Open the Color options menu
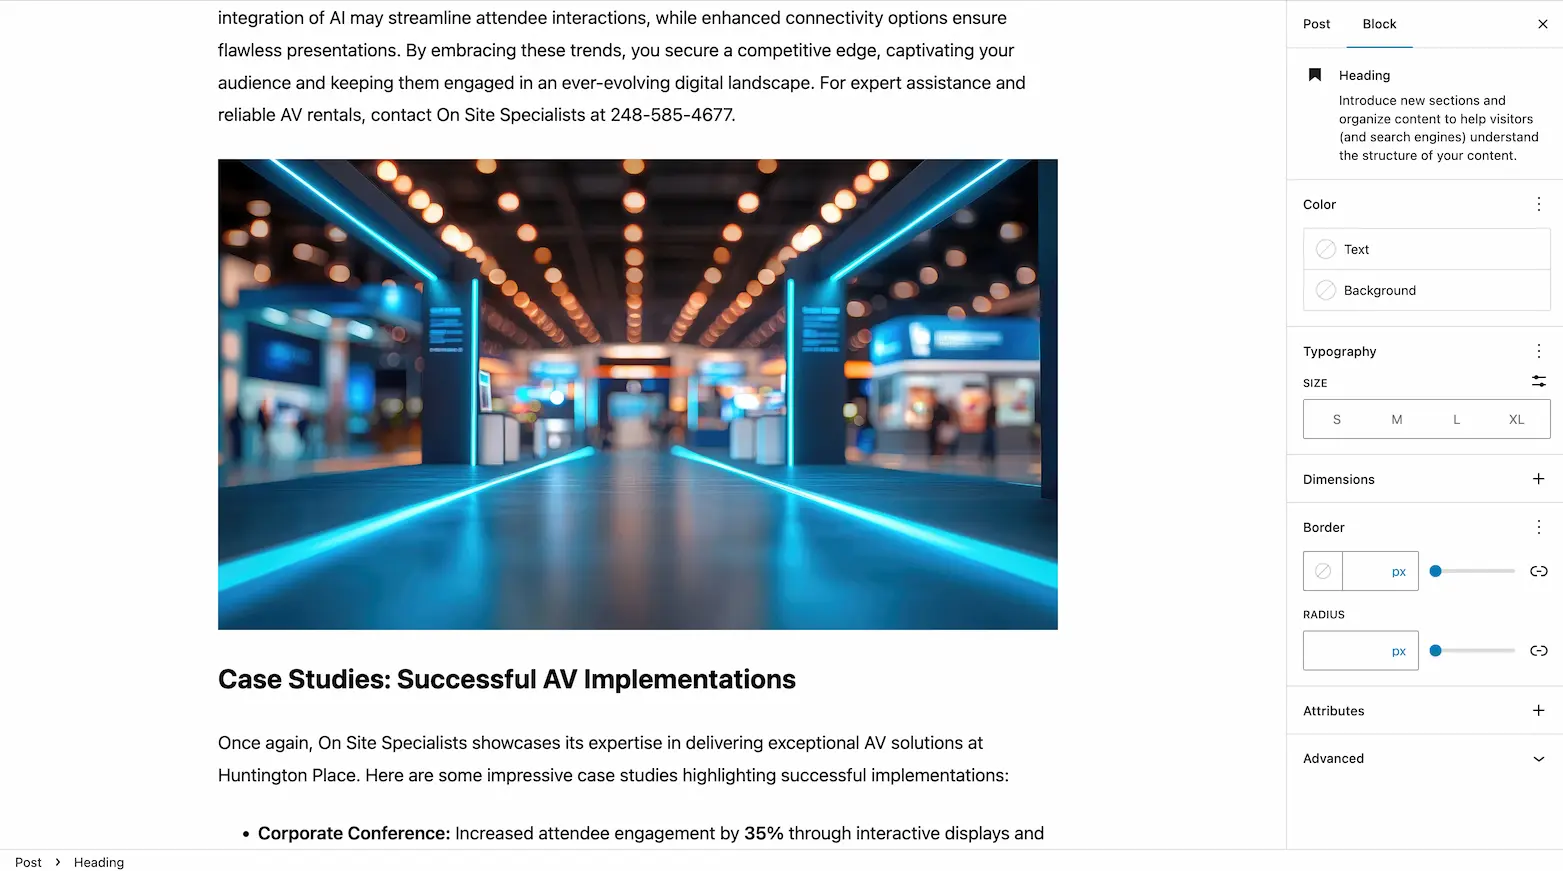The width and height of the screenshot is (1563, 871). pyautogui.click(x=1538, y=203)
